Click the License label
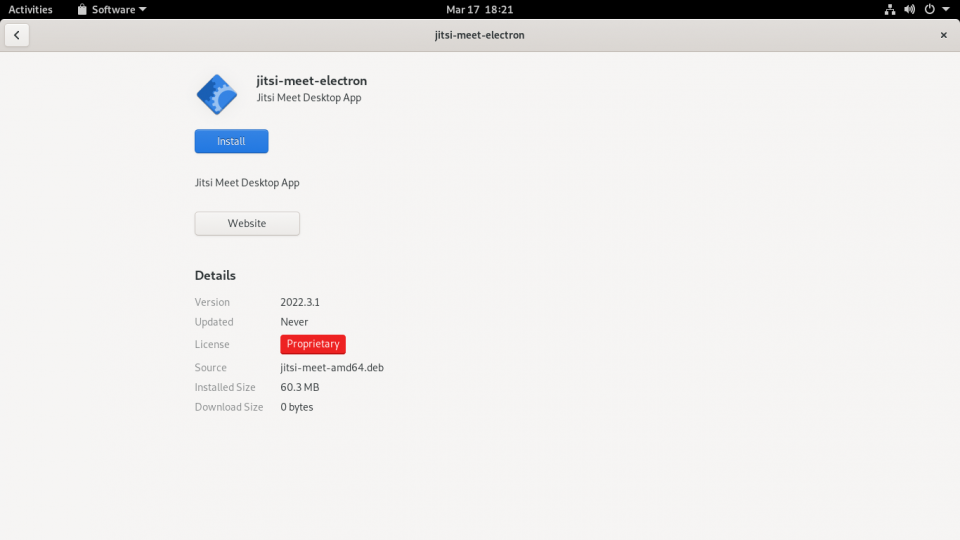This screenshot has width=960, height=540. pyautogui.click(x=212, y=344)
